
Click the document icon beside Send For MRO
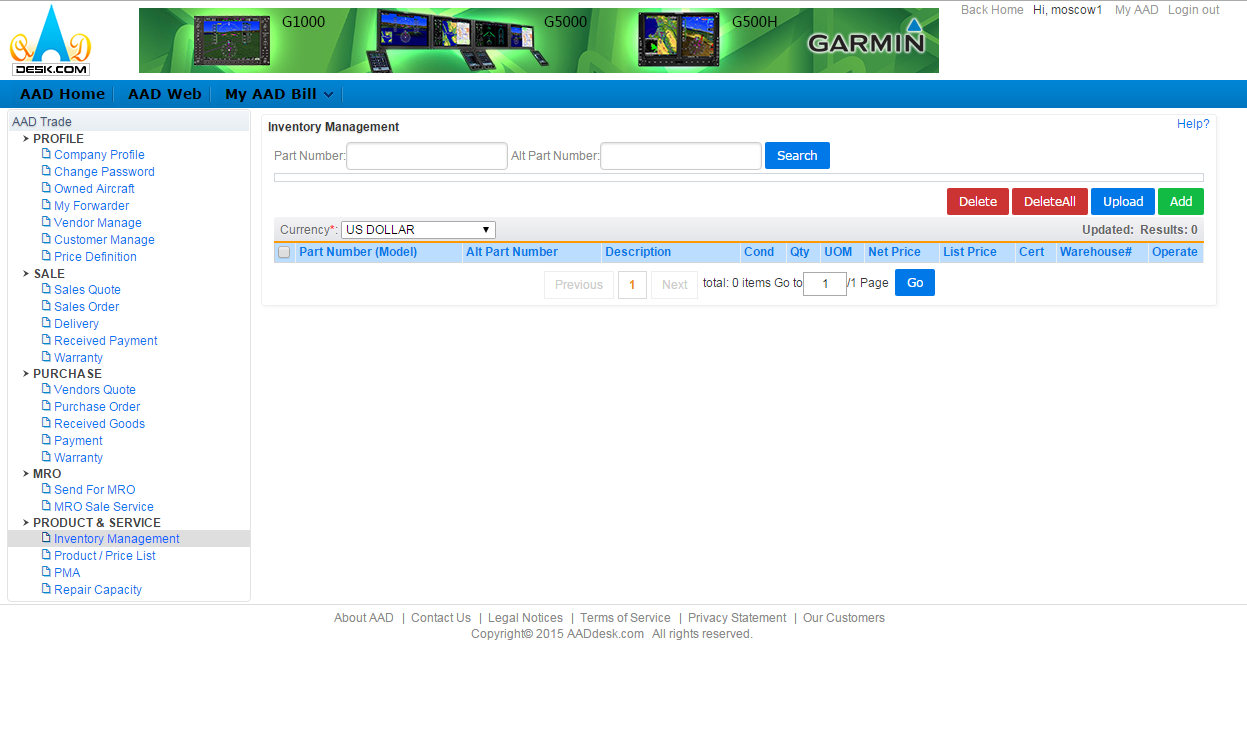pos(46,489)
